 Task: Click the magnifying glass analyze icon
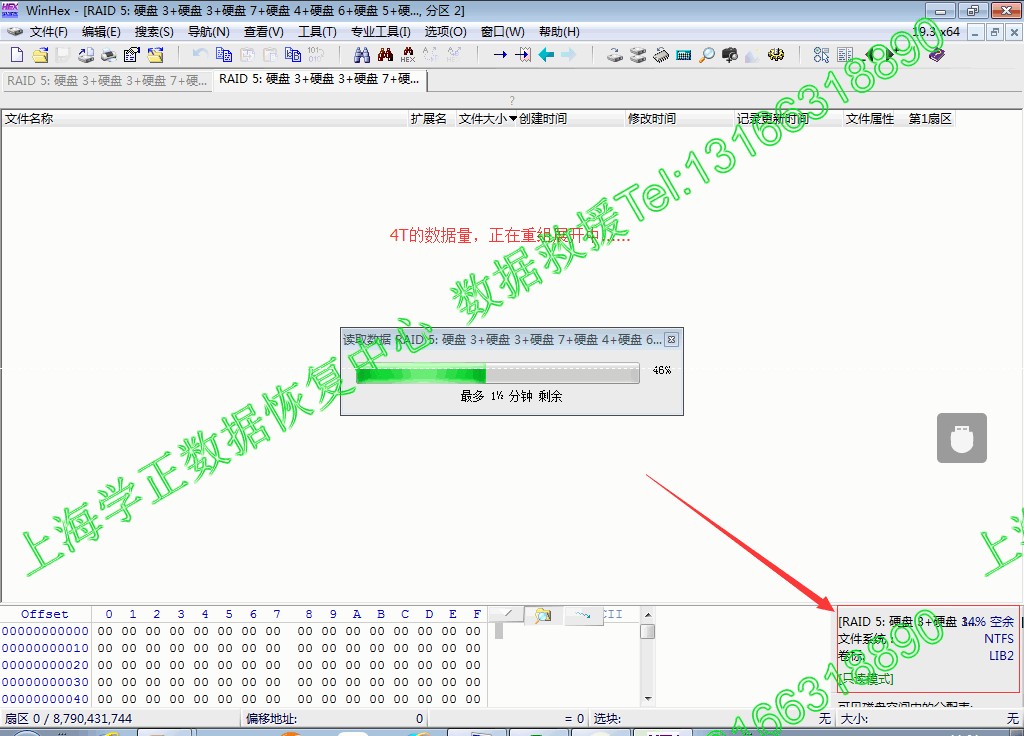(707, 55)
